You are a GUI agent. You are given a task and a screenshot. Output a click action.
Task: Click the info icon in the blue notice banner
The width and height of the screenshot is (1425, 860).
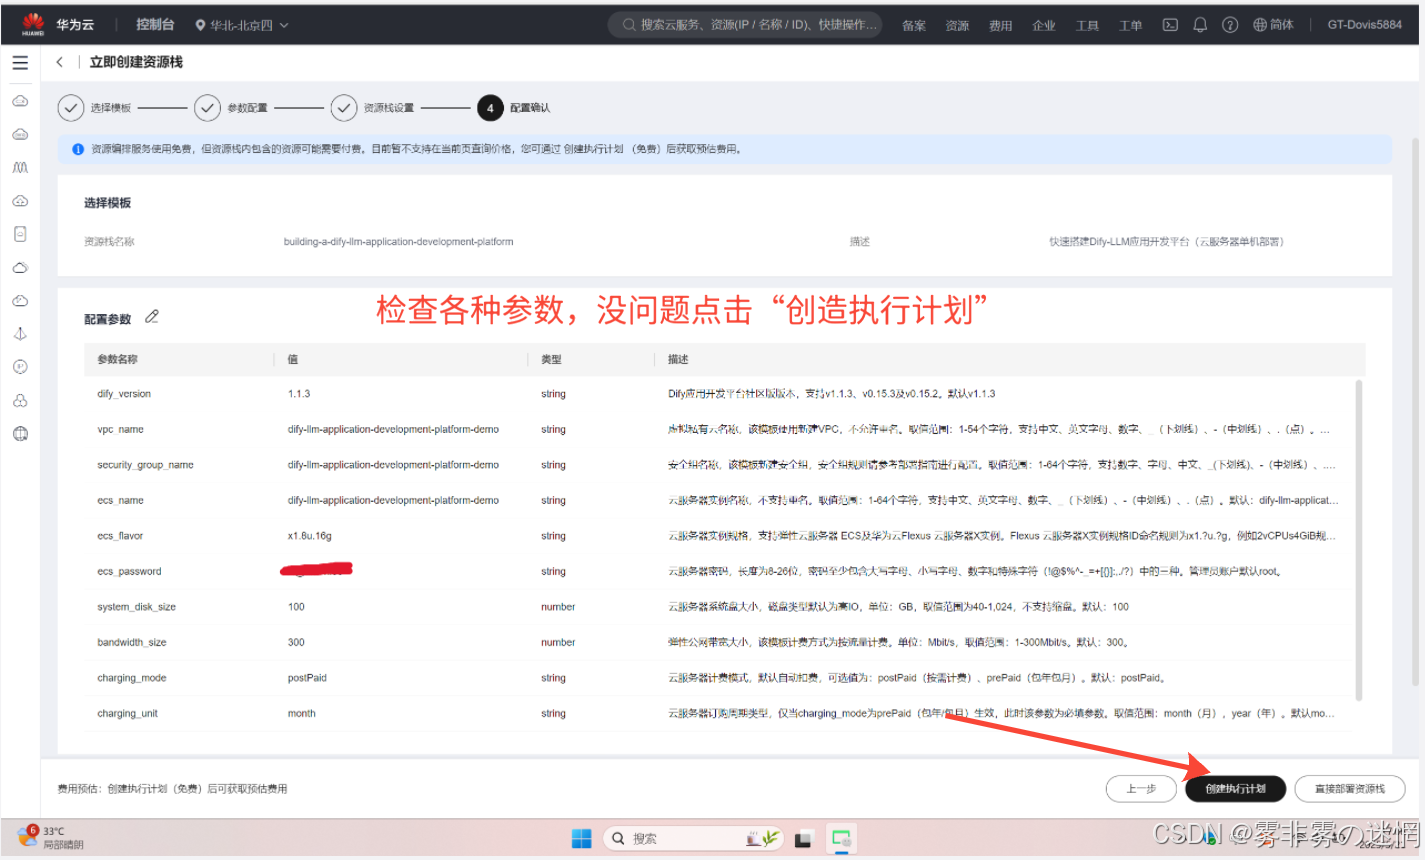[x=78, y=149]
